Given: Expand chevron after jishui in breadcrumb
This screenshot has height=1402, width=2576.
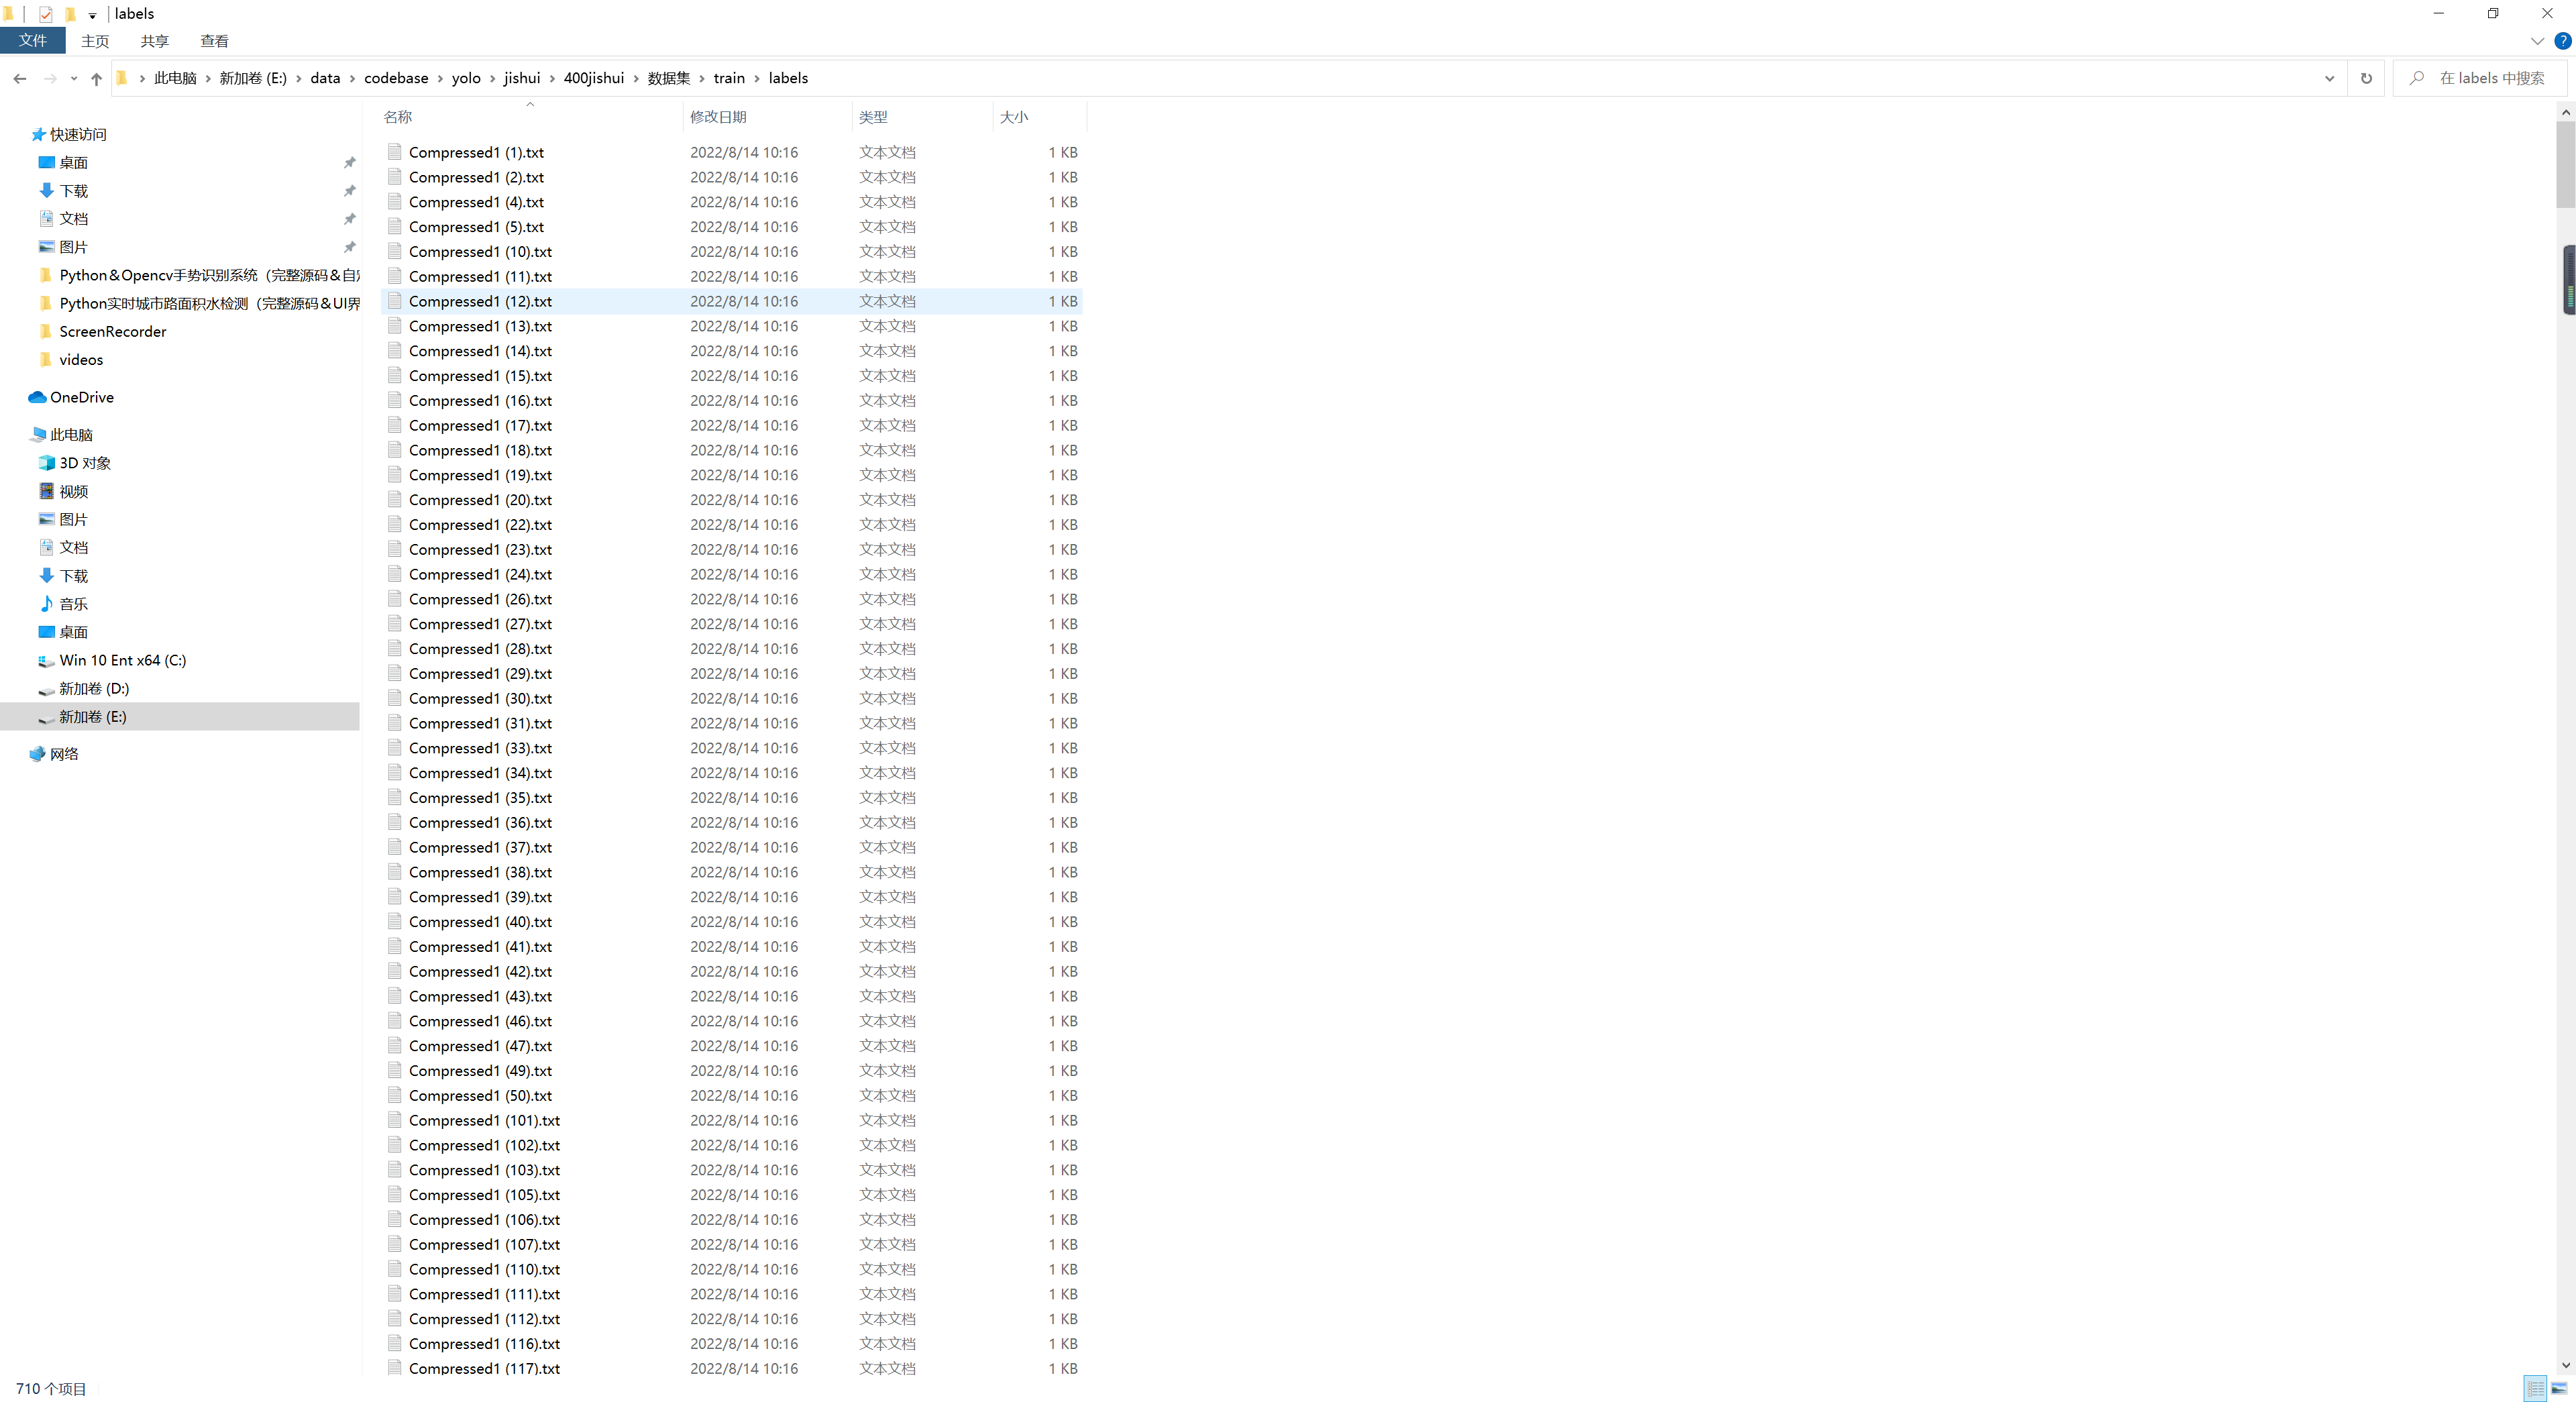Looking at the screenshot, I should [x=552, y=78].
